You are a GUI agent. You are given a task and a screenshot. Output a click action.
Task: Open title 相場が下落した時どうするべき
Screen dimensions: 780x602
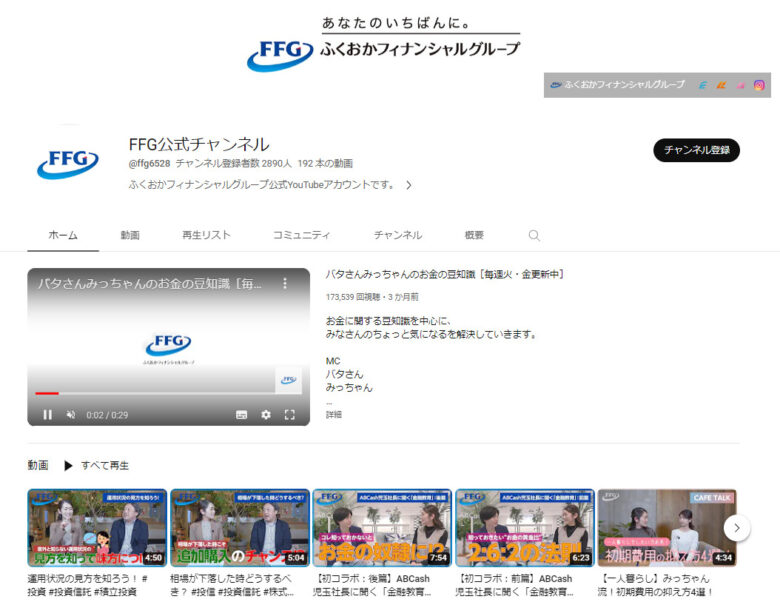coord(232,585)
